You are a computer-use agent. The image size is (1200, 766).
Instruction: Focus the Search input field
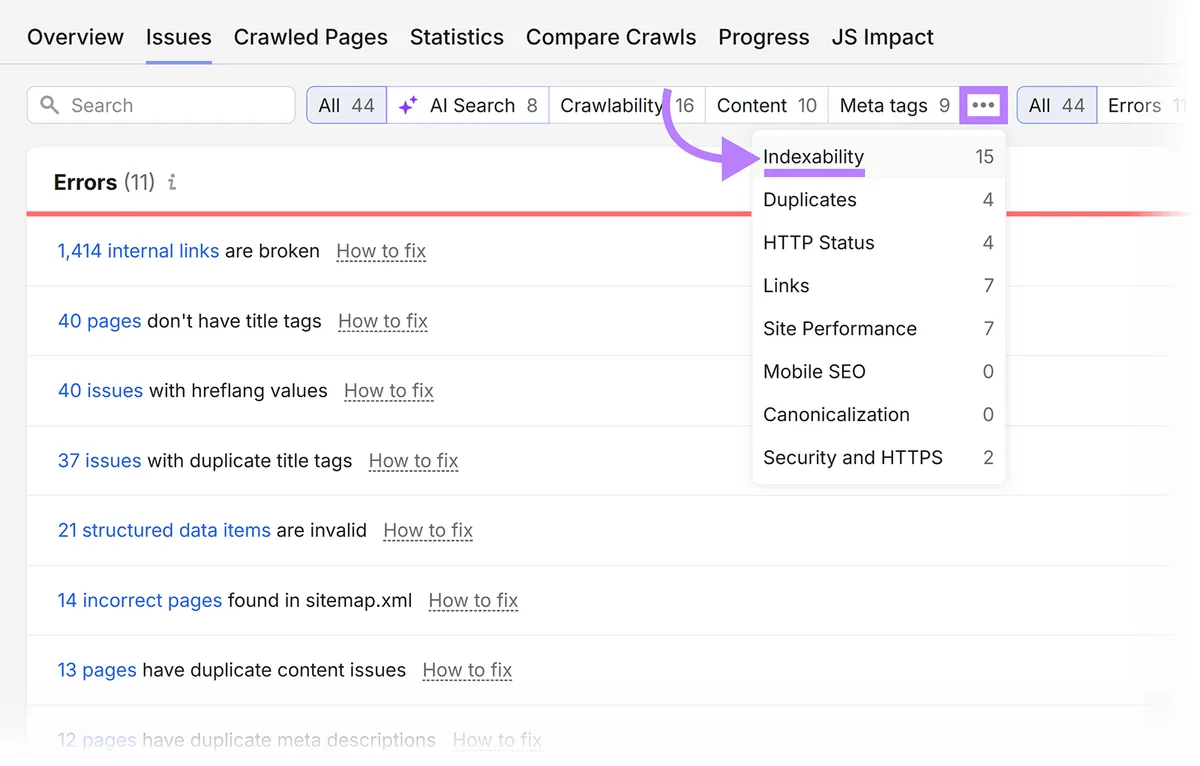(x=161, y=105)
